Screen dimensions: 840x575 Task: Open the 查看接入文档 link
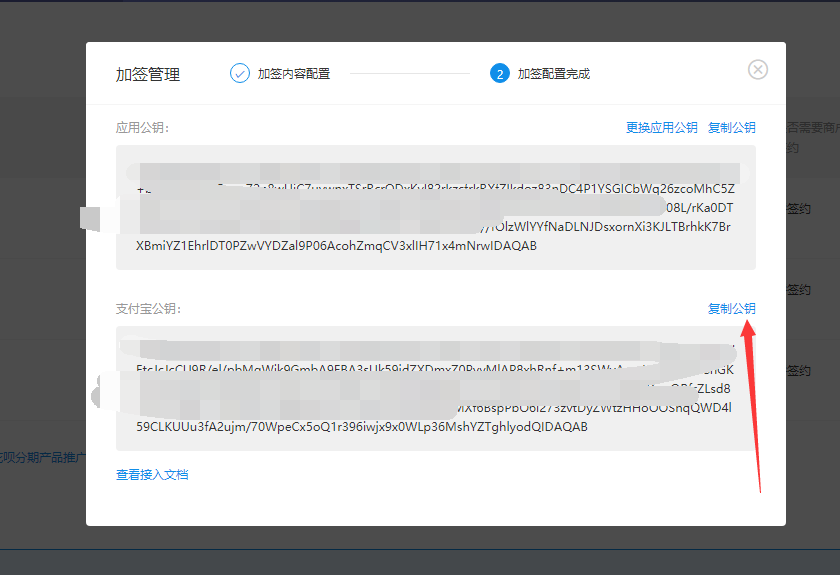[x=152, y=475]
